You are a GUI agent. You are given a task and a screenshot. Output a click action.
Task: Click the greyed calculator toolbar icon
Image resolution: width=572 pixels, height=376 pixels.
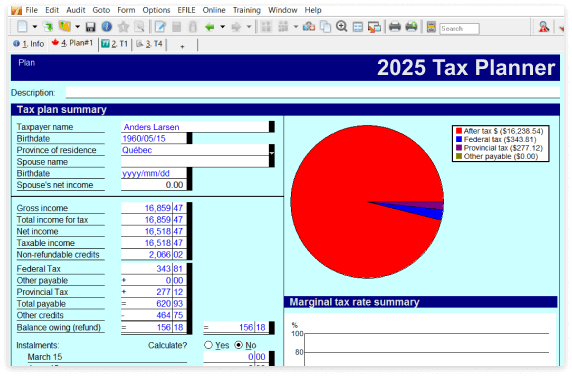tap(177, 27)
